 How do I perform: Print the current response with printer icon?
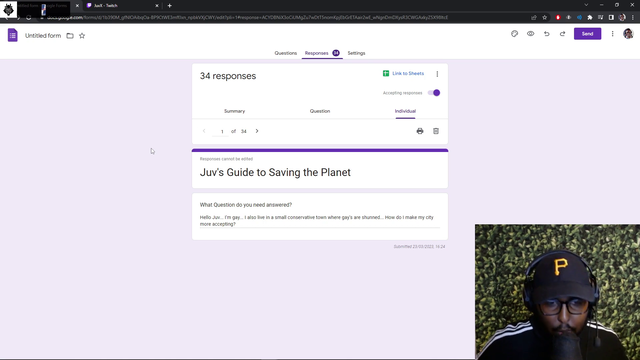(420, 131)
